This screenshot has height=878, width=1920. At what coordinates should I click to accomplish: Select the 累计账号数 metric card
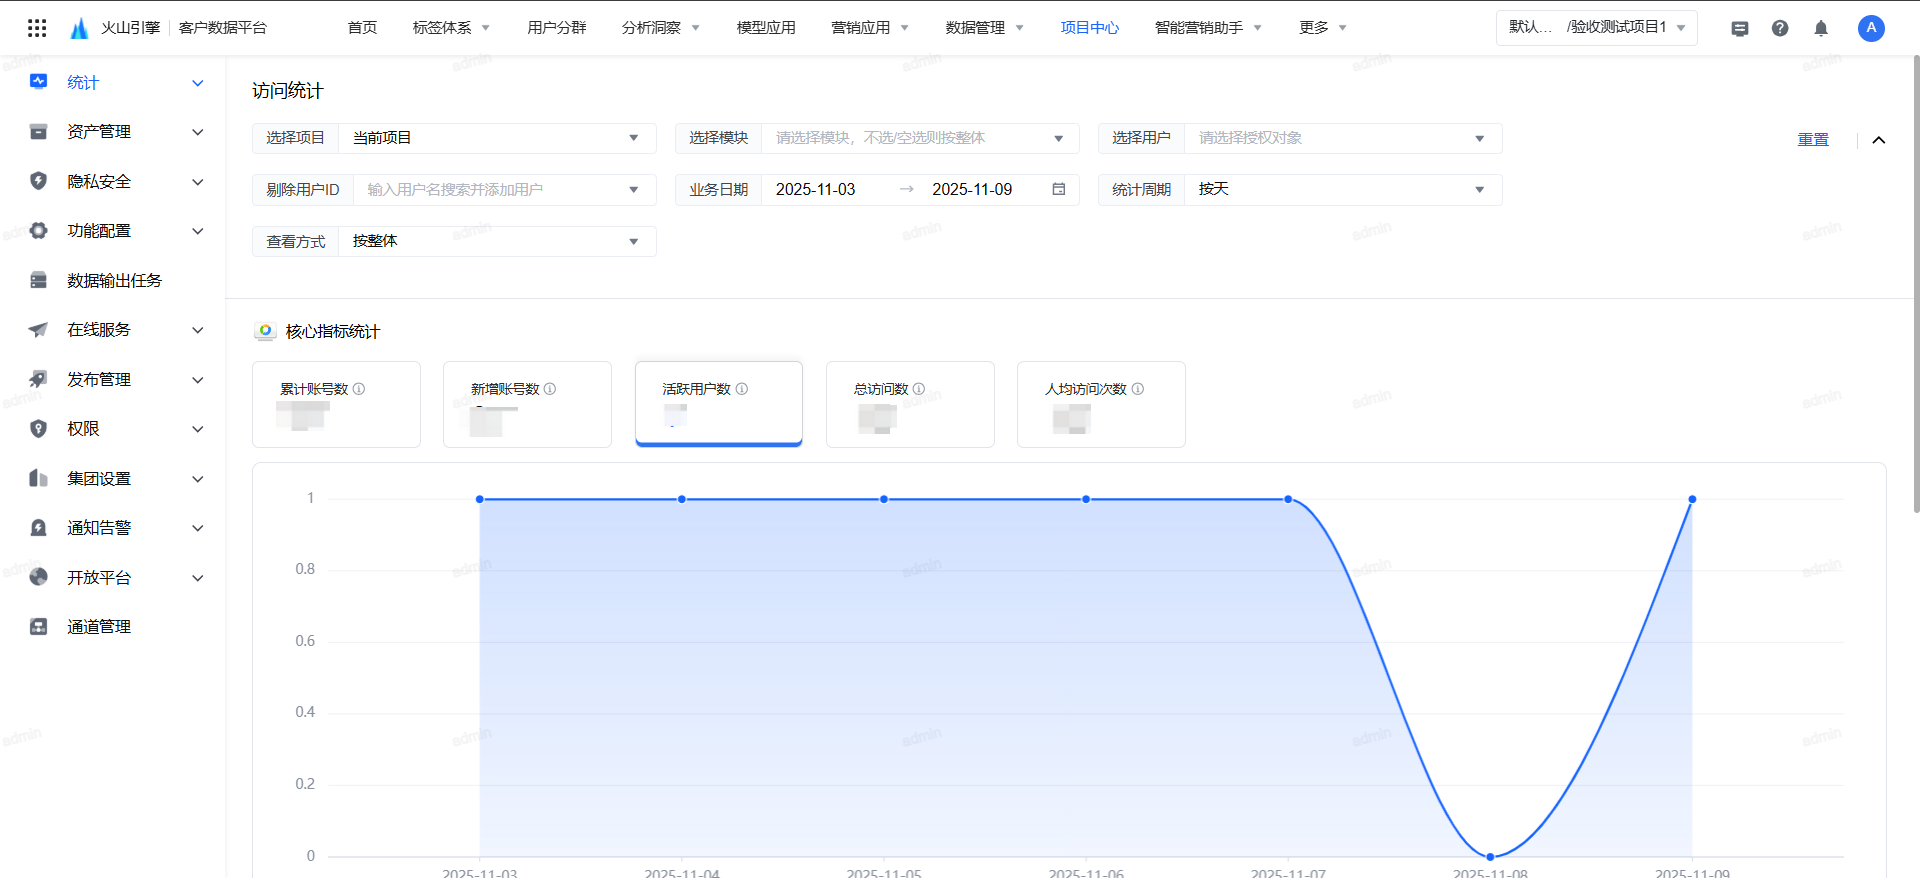click(x=336, y=404)
